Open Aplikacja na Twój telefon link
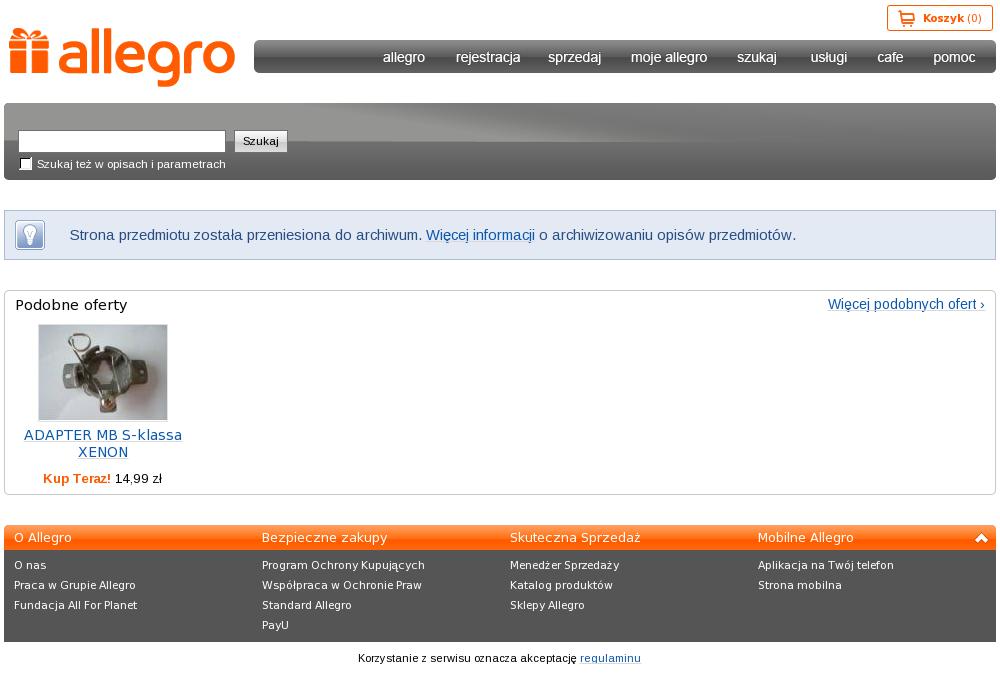Screen dimensions: 1000x678 point(825,565)
